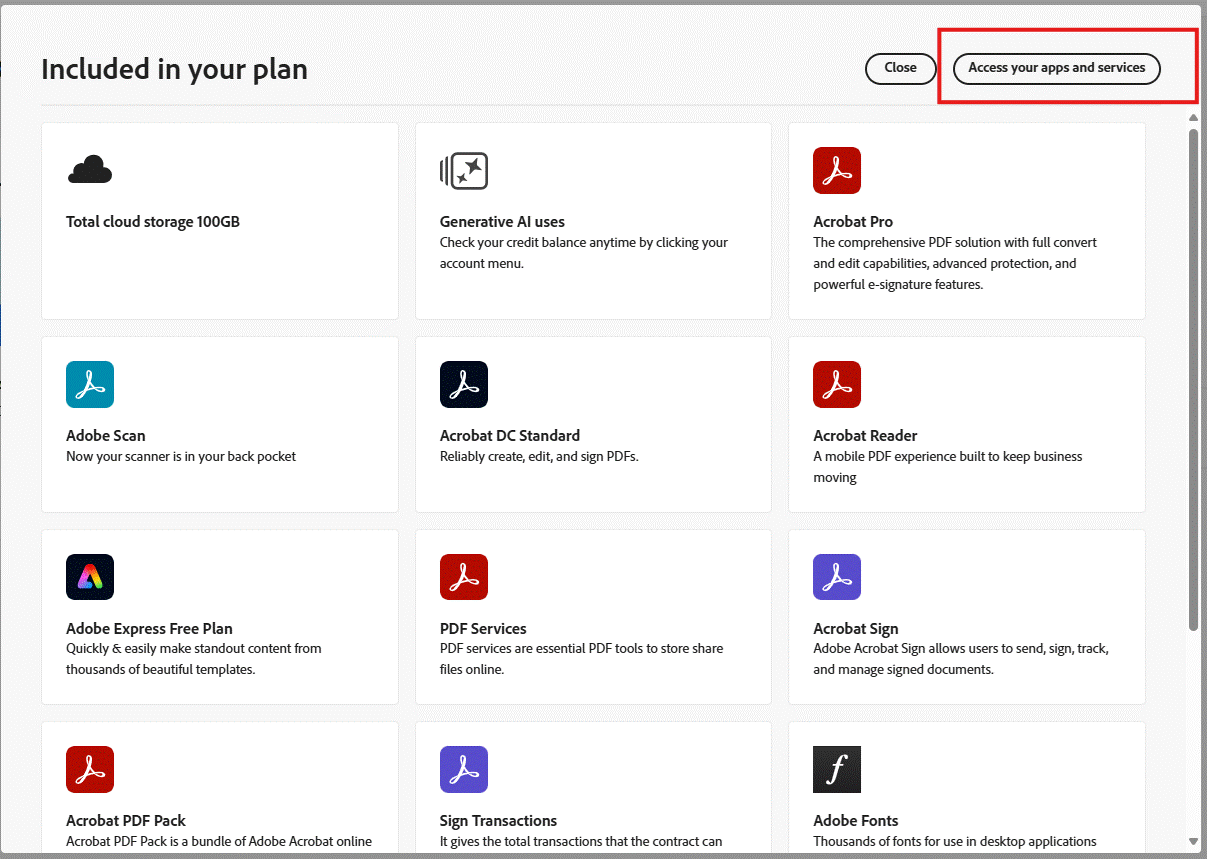Click the Sign Transactions icon
Viewport: 1207px width, 859px height.
pos(464,769)
